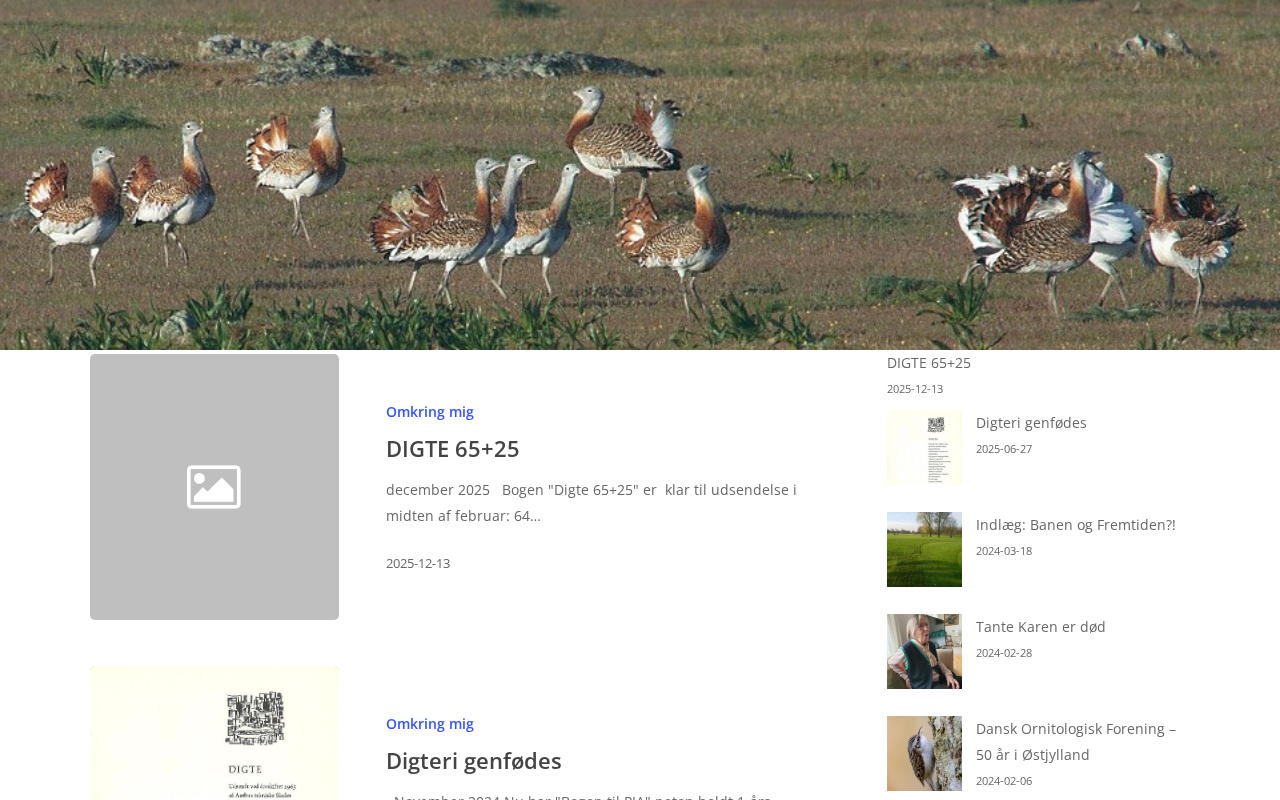1280x800 pixels.
Task: Click the date 2025-12-13 under the DIGTE 65+25 excerpt
Action: pyautogui.click(x=418, y=564)
